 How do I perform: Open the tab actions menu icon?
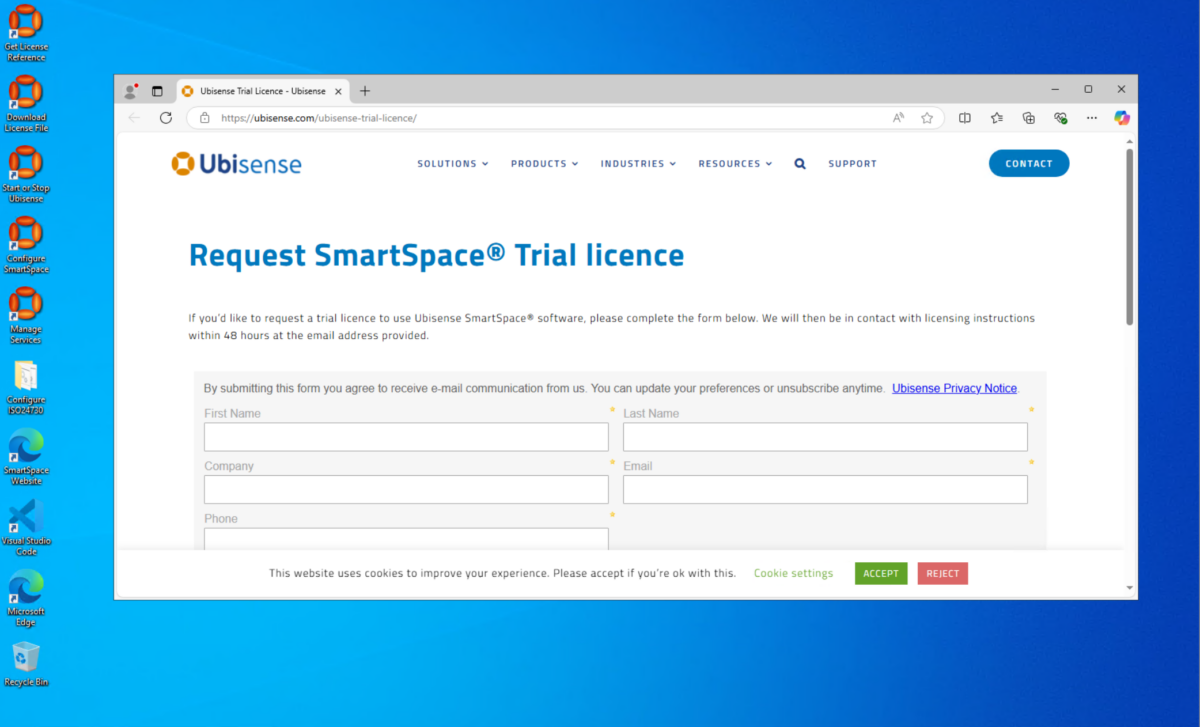tap(157, 91)
